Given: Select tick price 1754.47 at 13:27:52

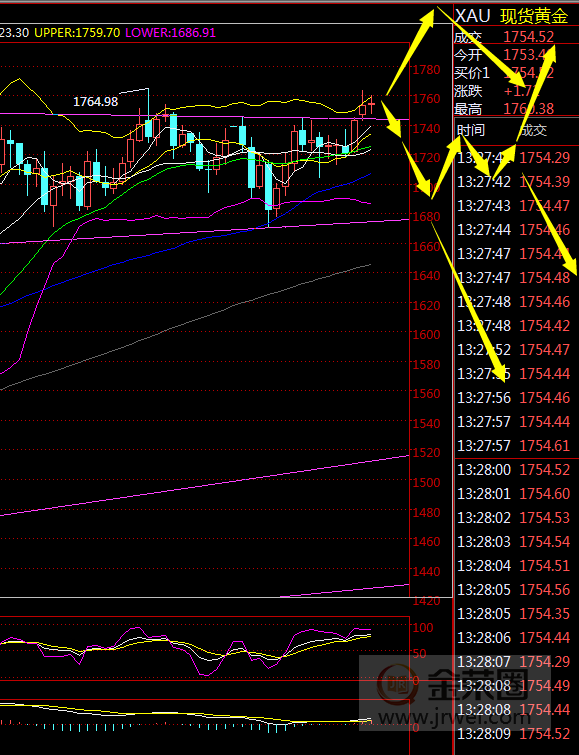Looking at the screenshot, I should [545, 350].
